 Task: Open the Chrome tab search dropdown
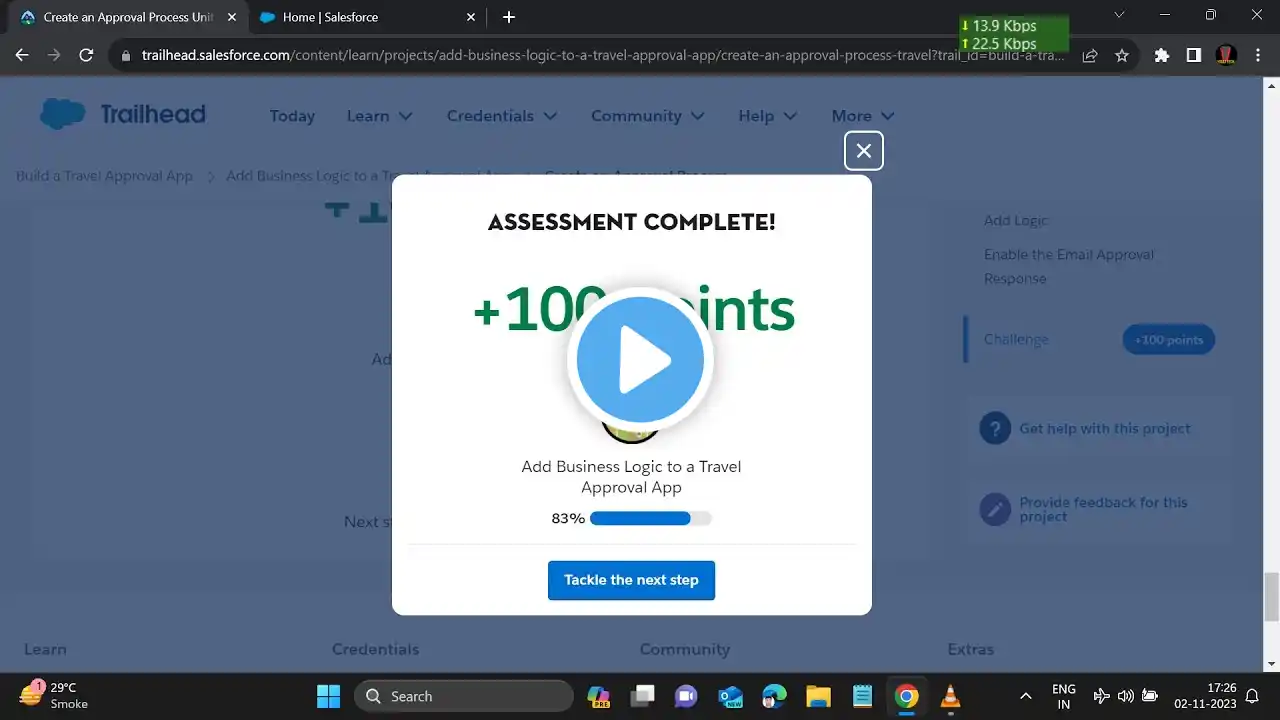click(x=1119, y=15)
